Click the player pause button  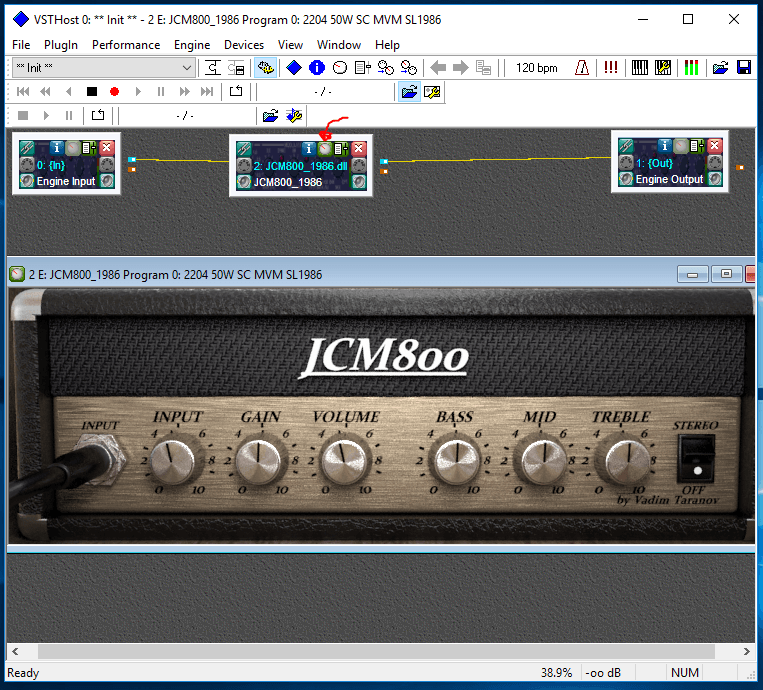(x=161, y=91)
